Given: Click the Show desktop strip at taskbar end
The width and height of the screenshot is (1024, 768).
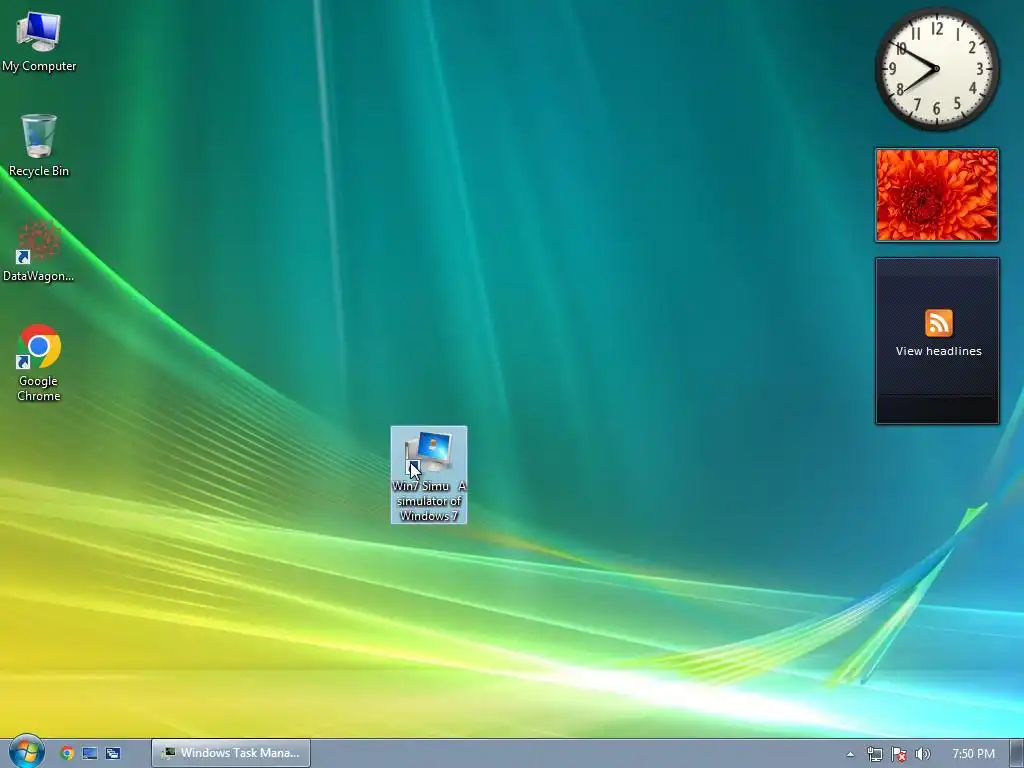Looking at the screenshot, I should point(1017,754).
